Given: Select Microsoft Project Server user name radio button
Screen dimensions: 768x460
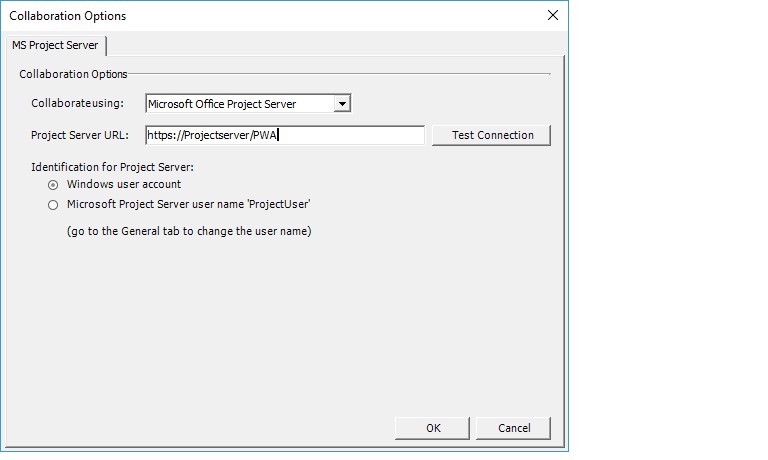Looking at the screenshot, I should [53, 205].
